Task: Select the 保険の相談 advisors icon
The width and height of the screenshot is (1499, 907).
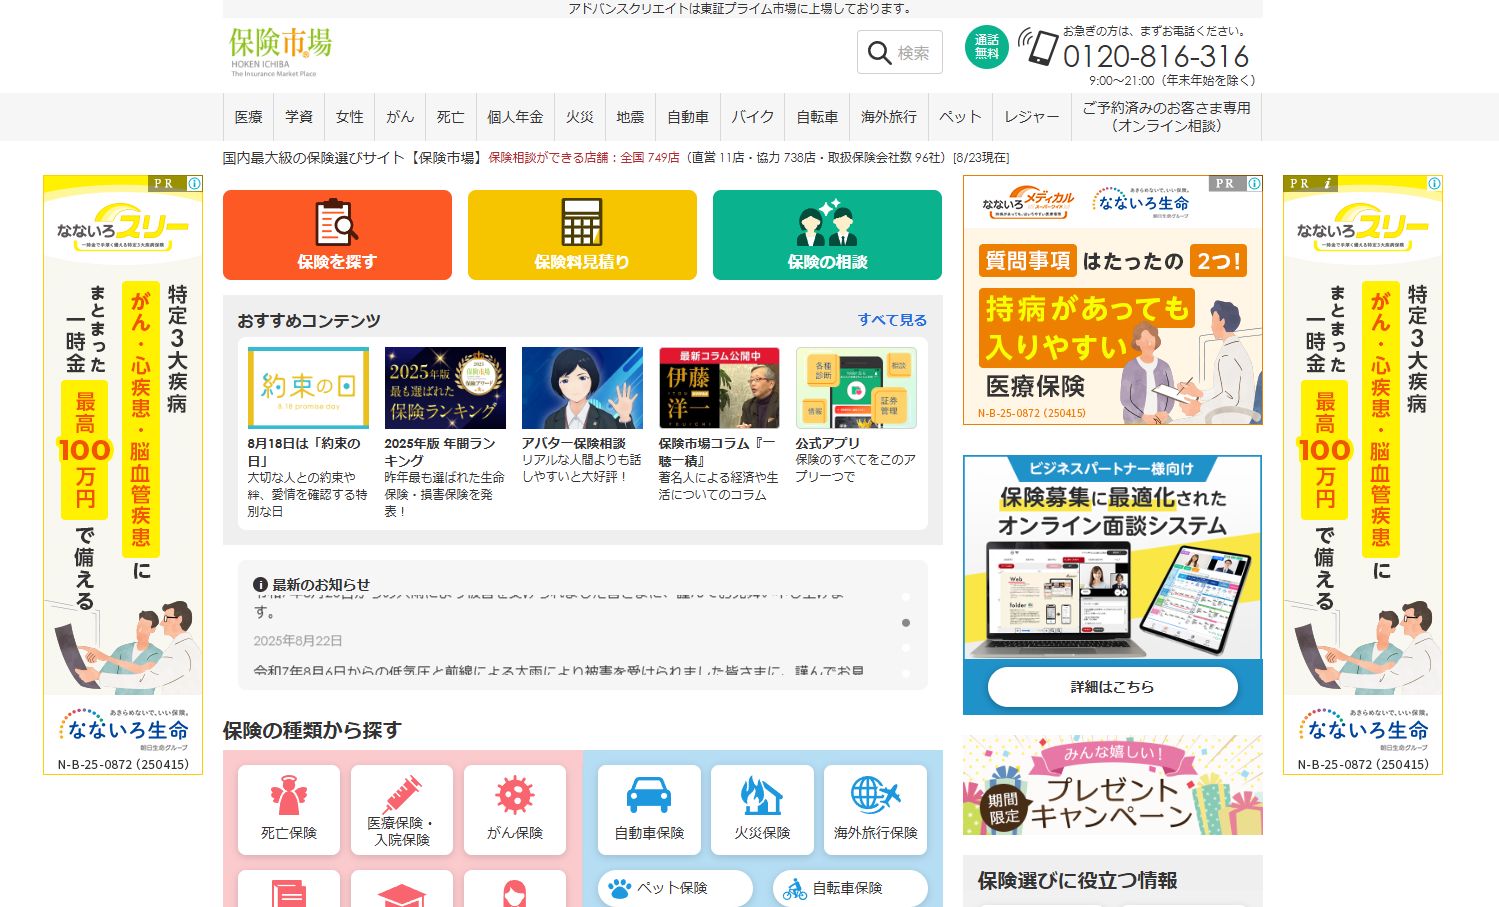Action: (x=827, y=223)
